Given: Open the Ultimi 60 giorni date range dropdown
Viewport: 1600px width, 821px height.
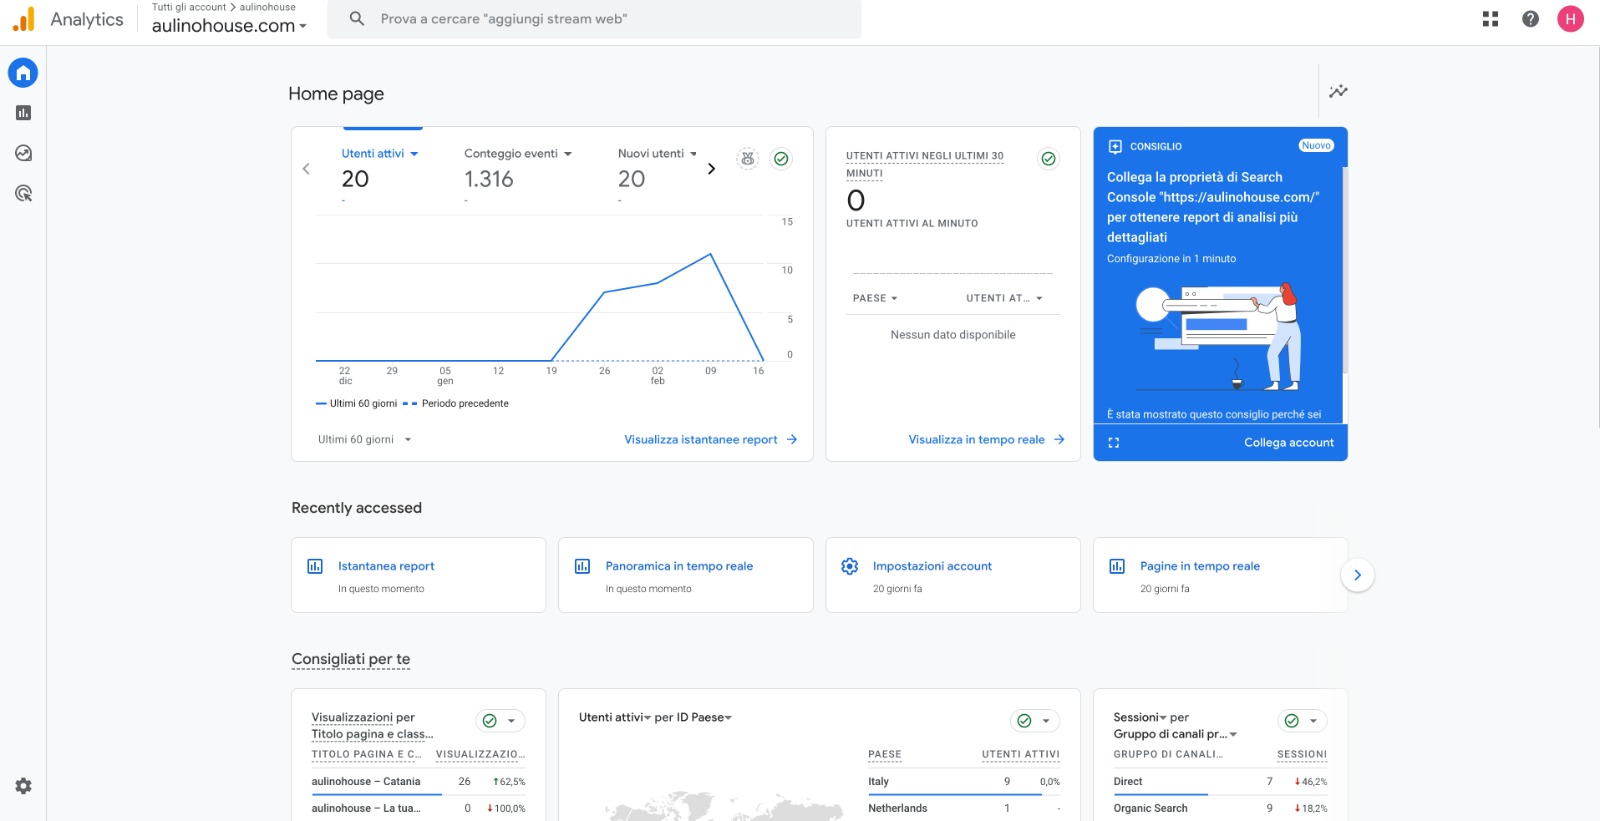Looking at the screenshot, I should pos(365,439).
